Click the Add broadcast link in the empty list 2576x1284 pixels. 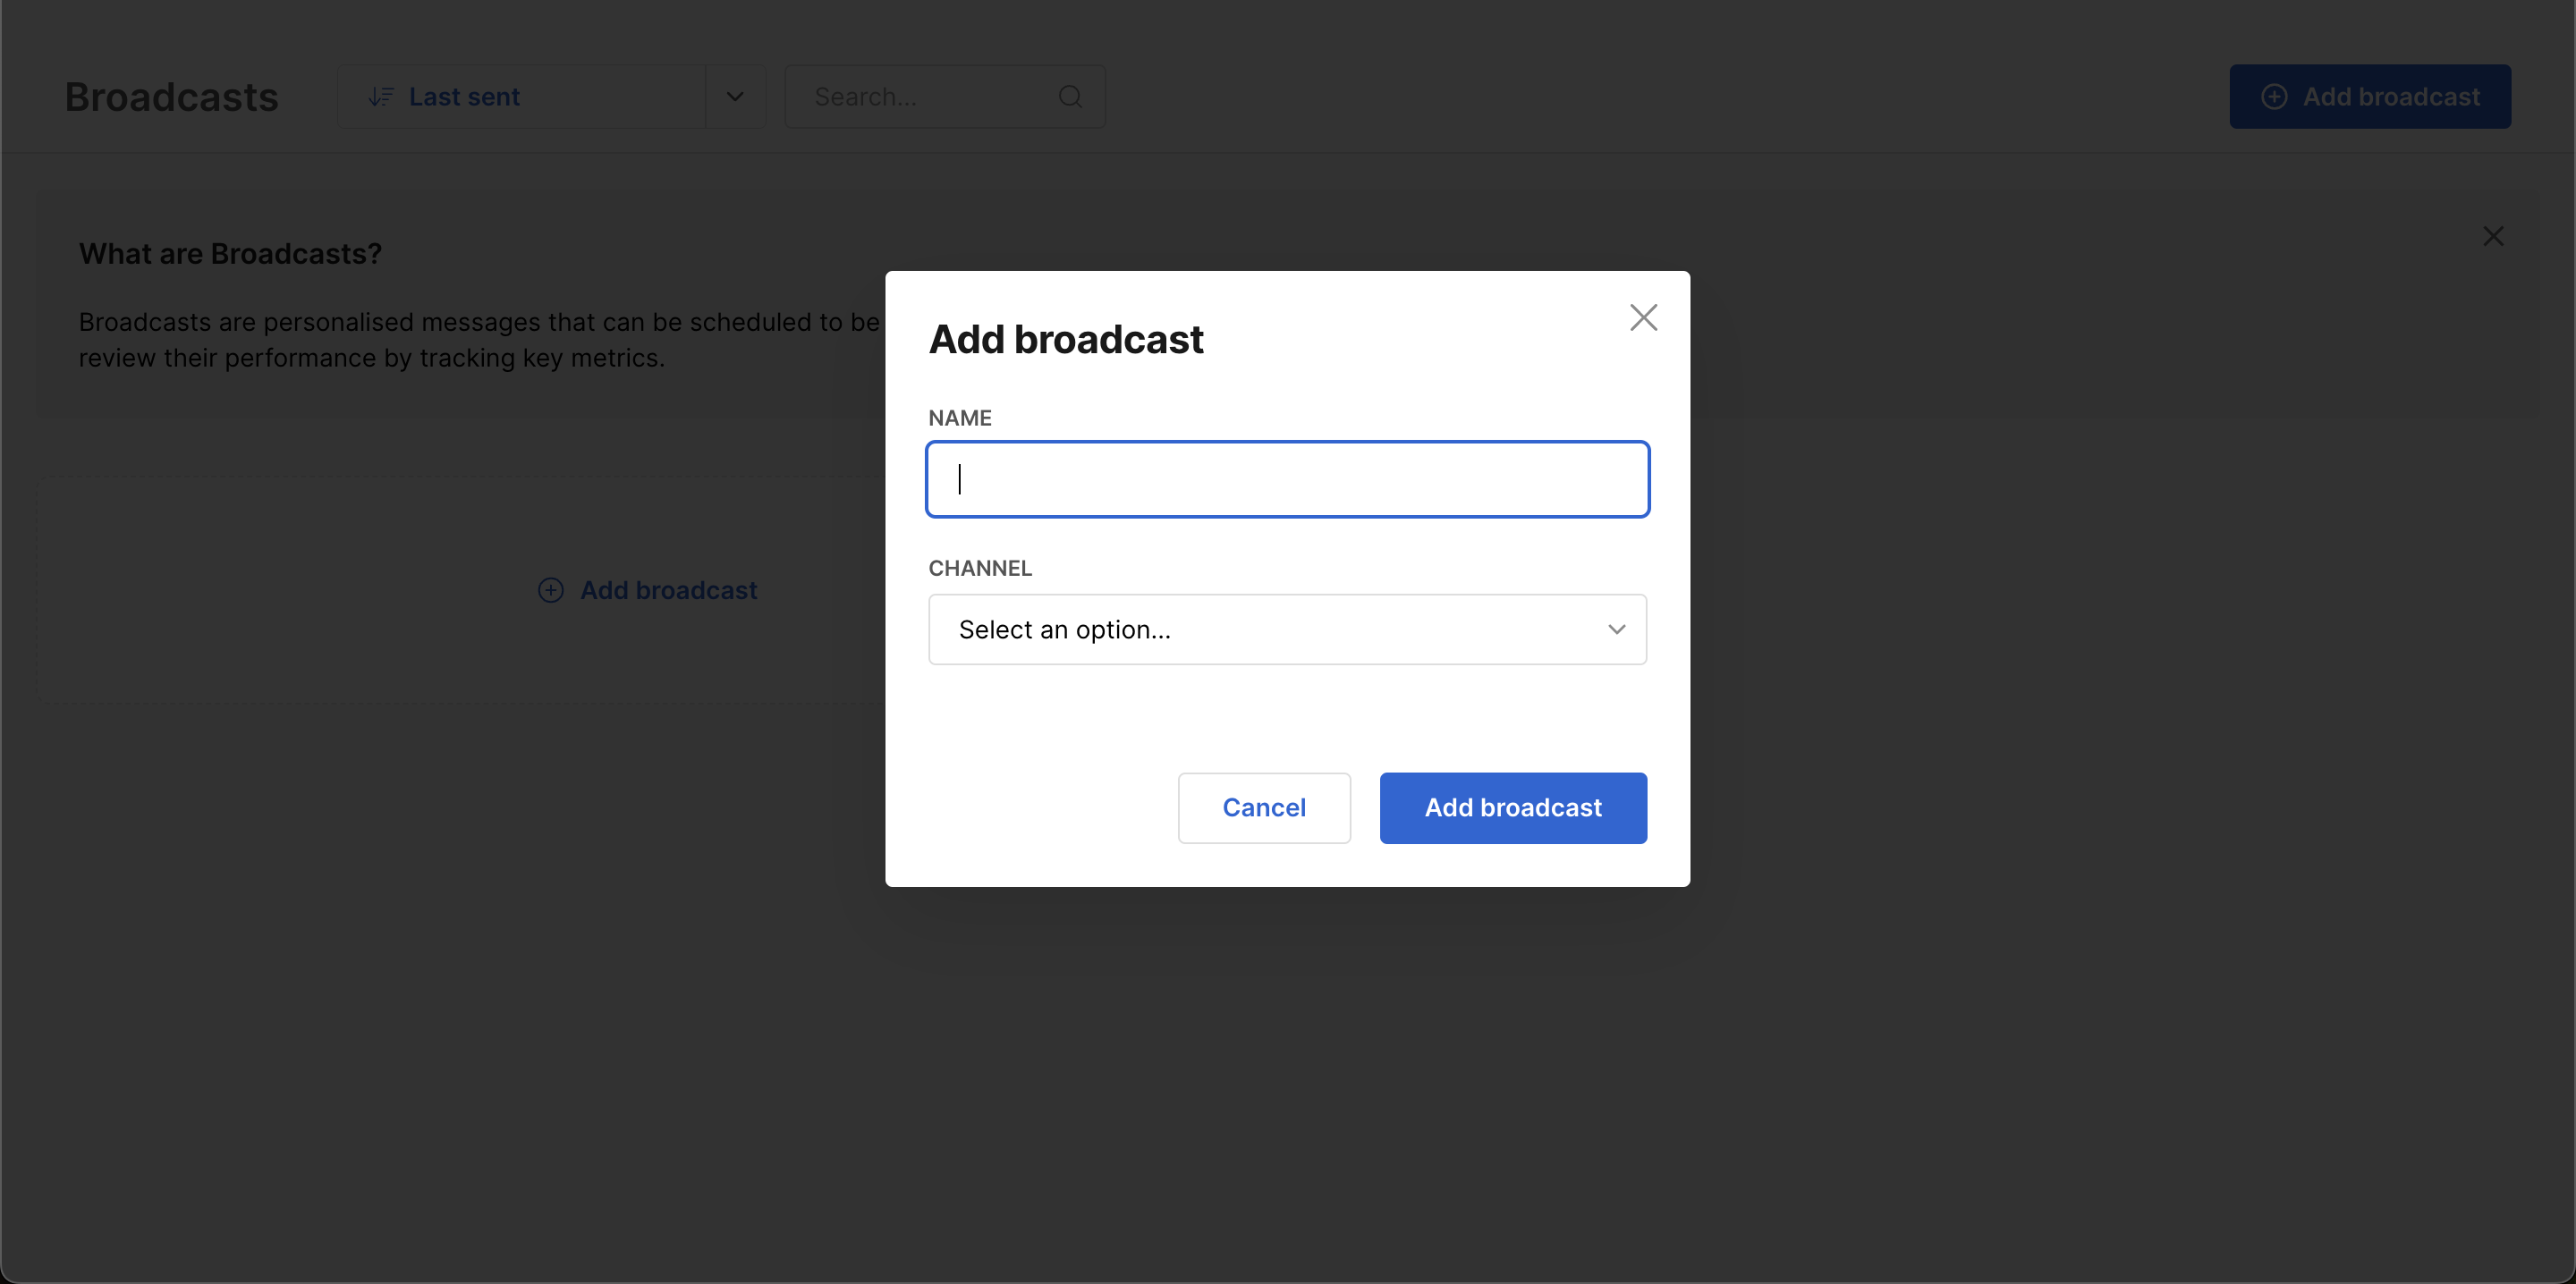pyautogui.click(x=668, y=590)
